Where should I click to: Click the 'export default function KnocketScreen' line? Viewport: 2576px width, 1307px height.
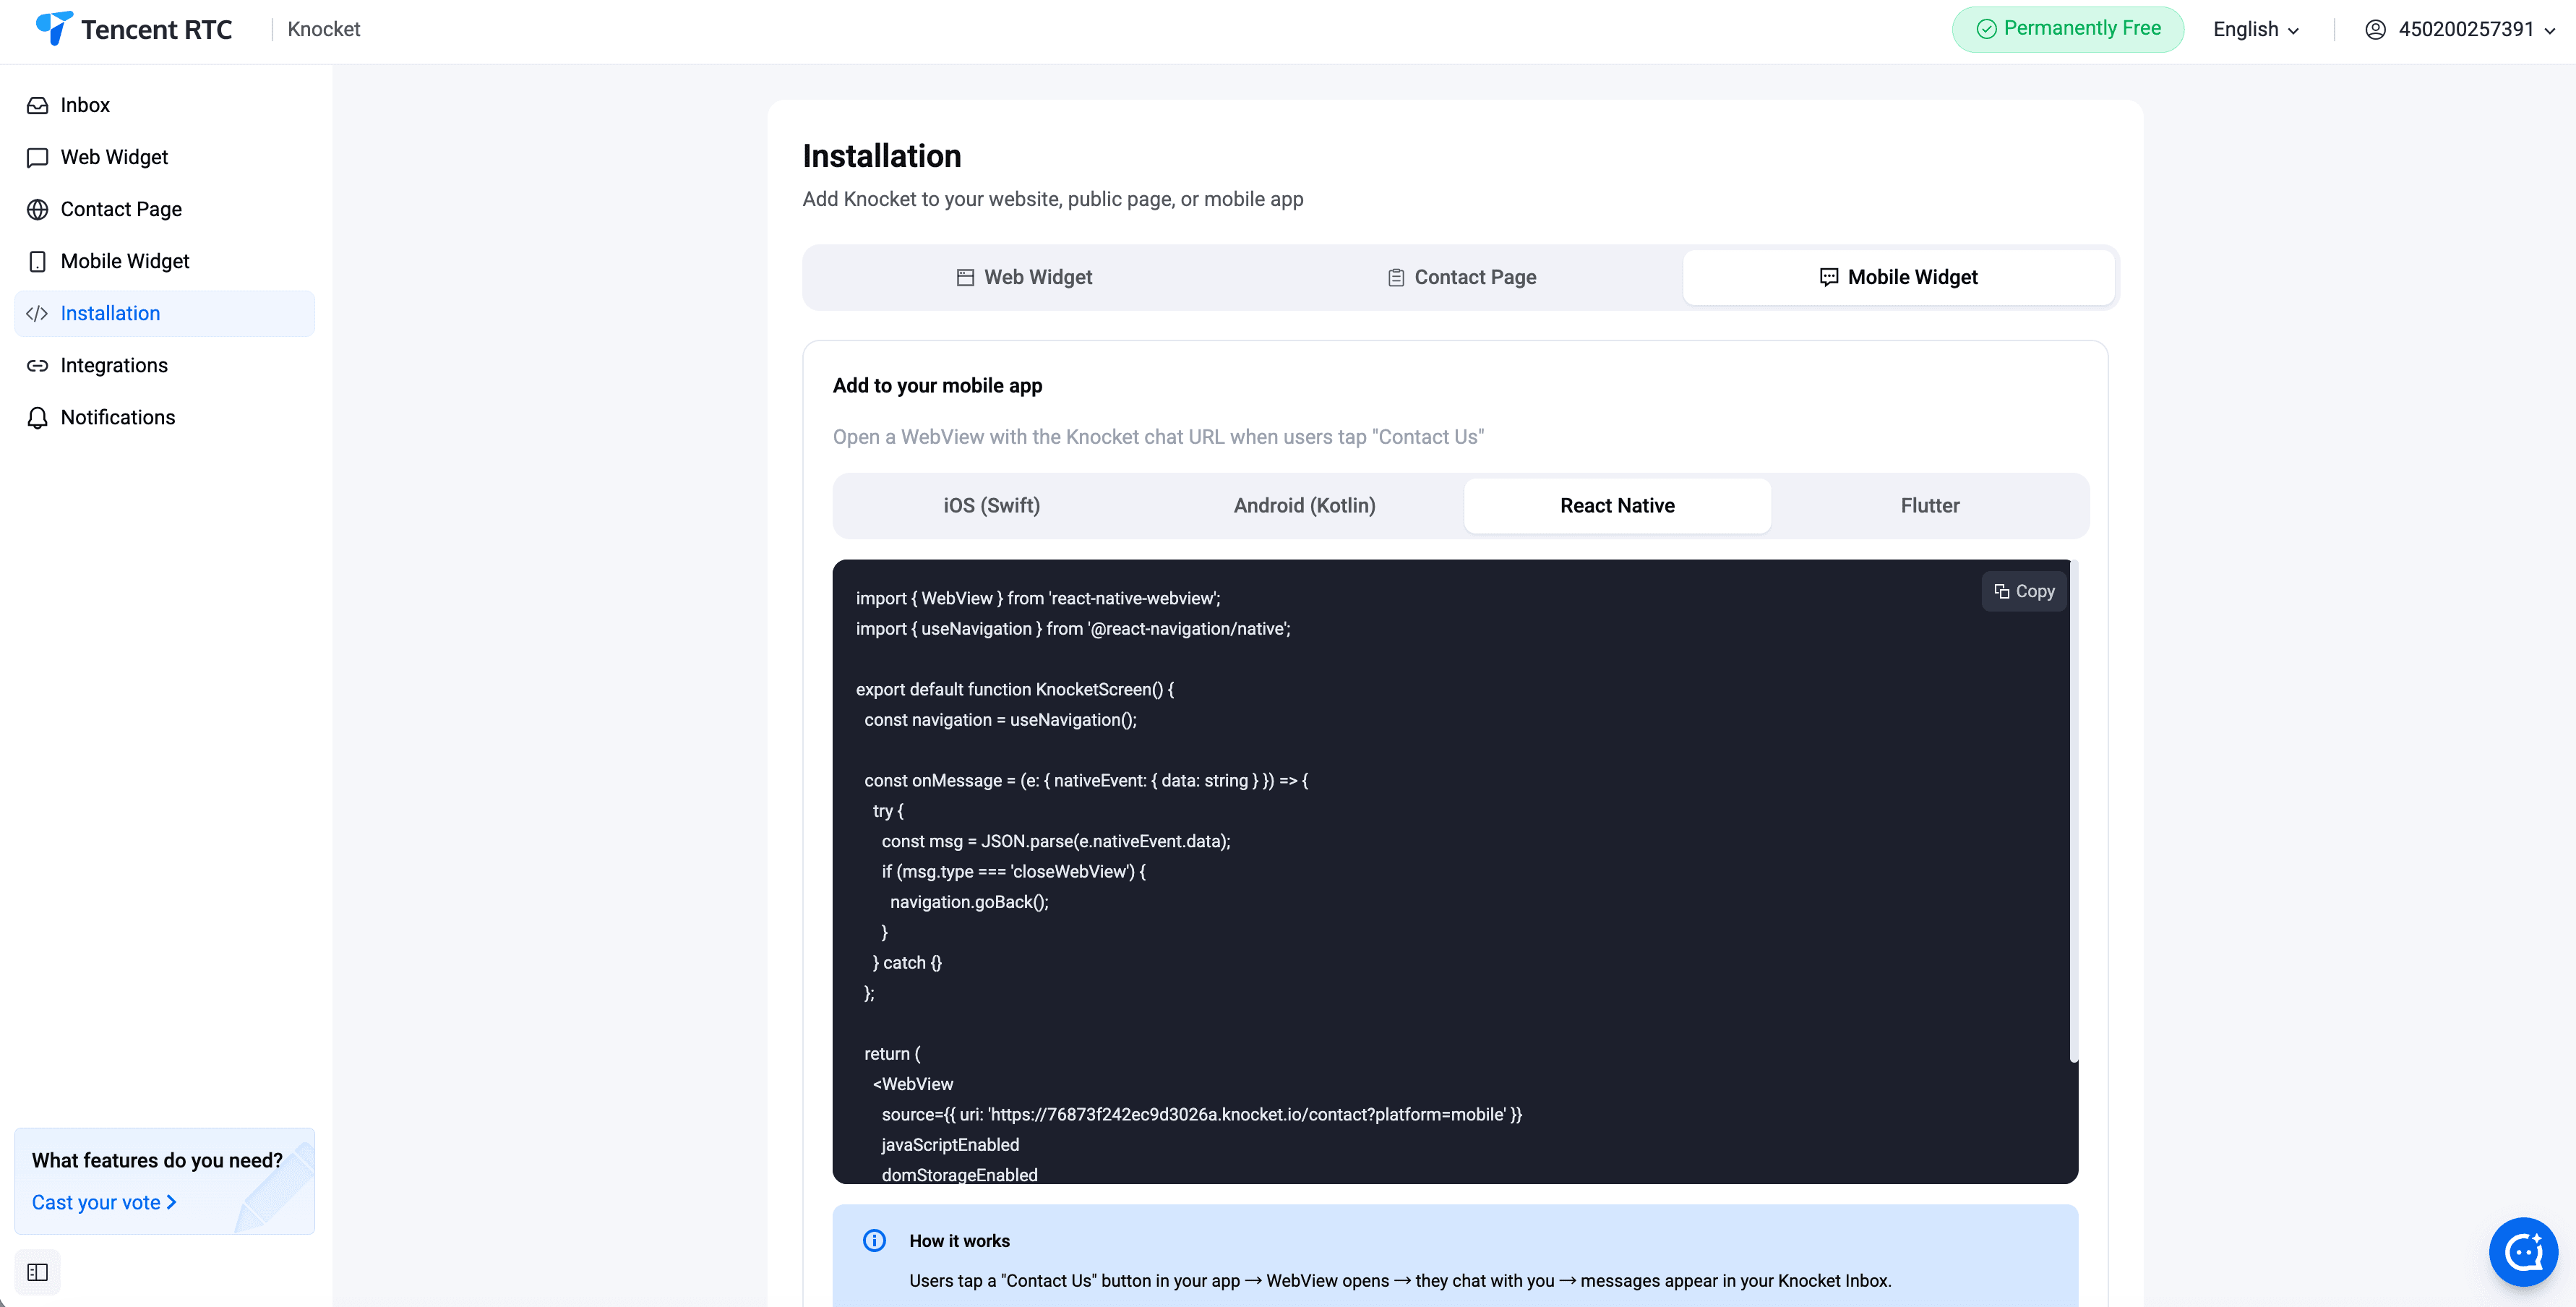(x=1015, y=689)
